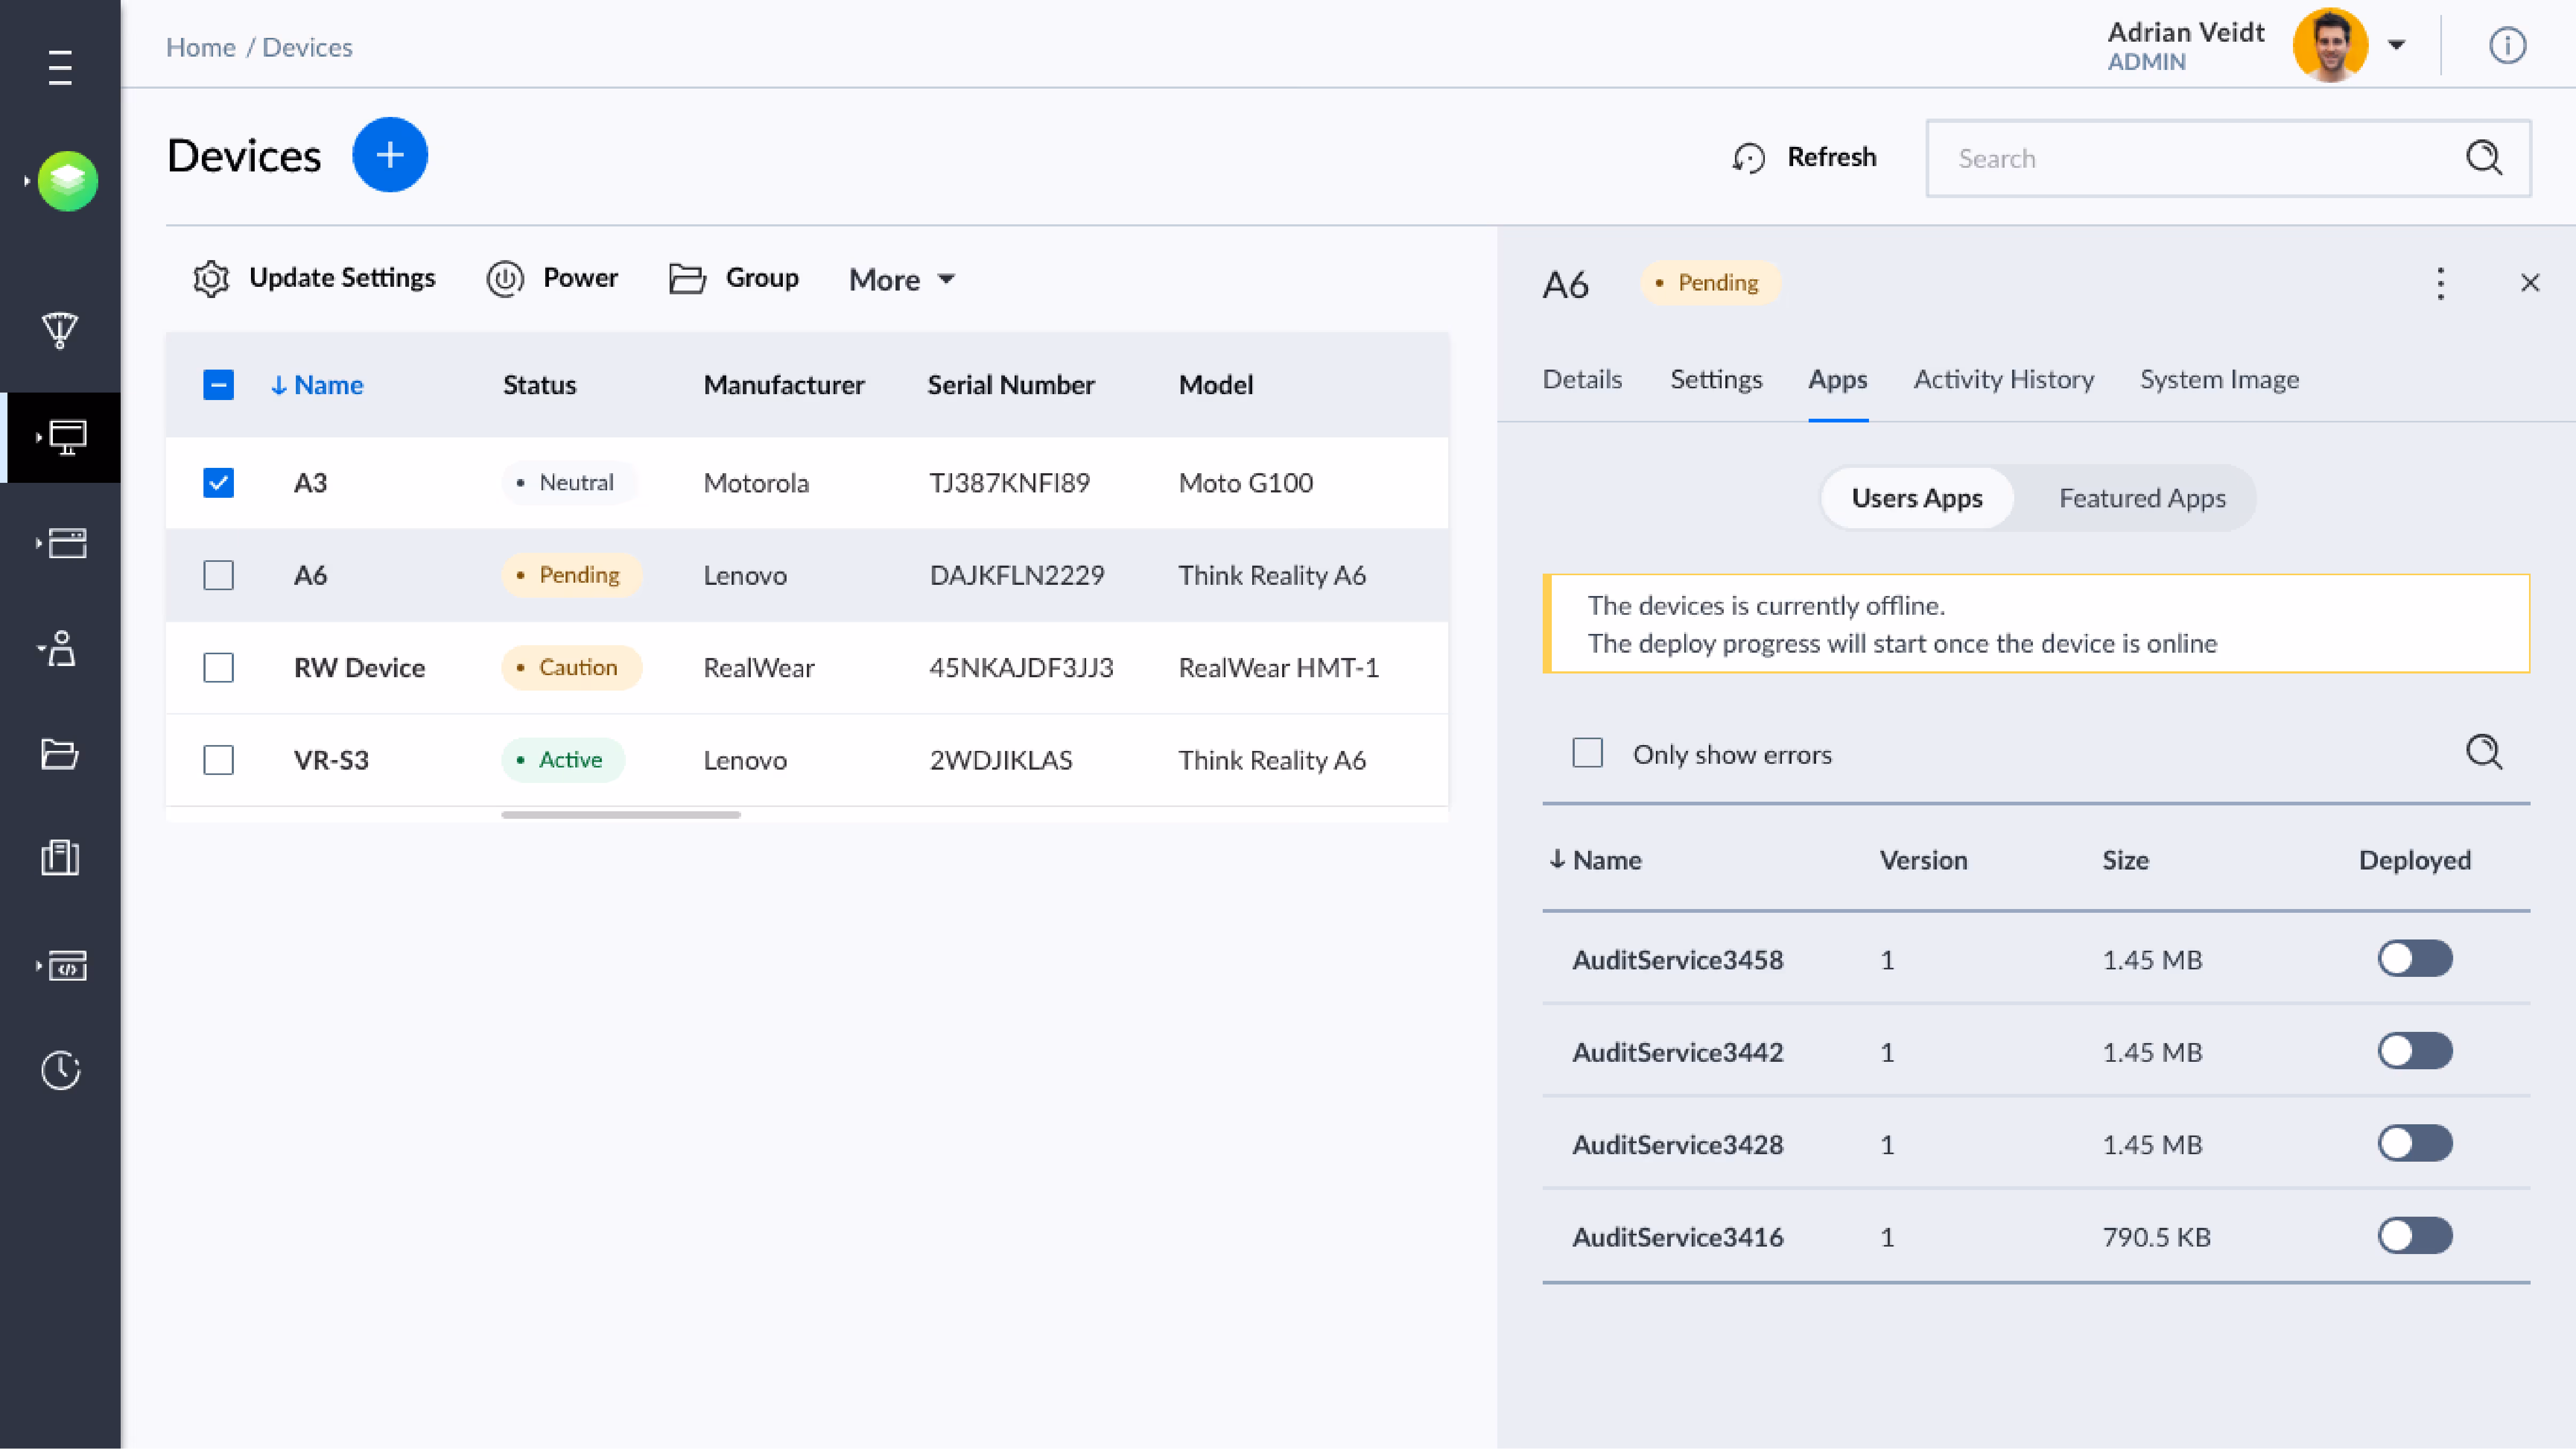
Task: Toggle deployment for AuditService3458
Action: tap(2414, 959)
